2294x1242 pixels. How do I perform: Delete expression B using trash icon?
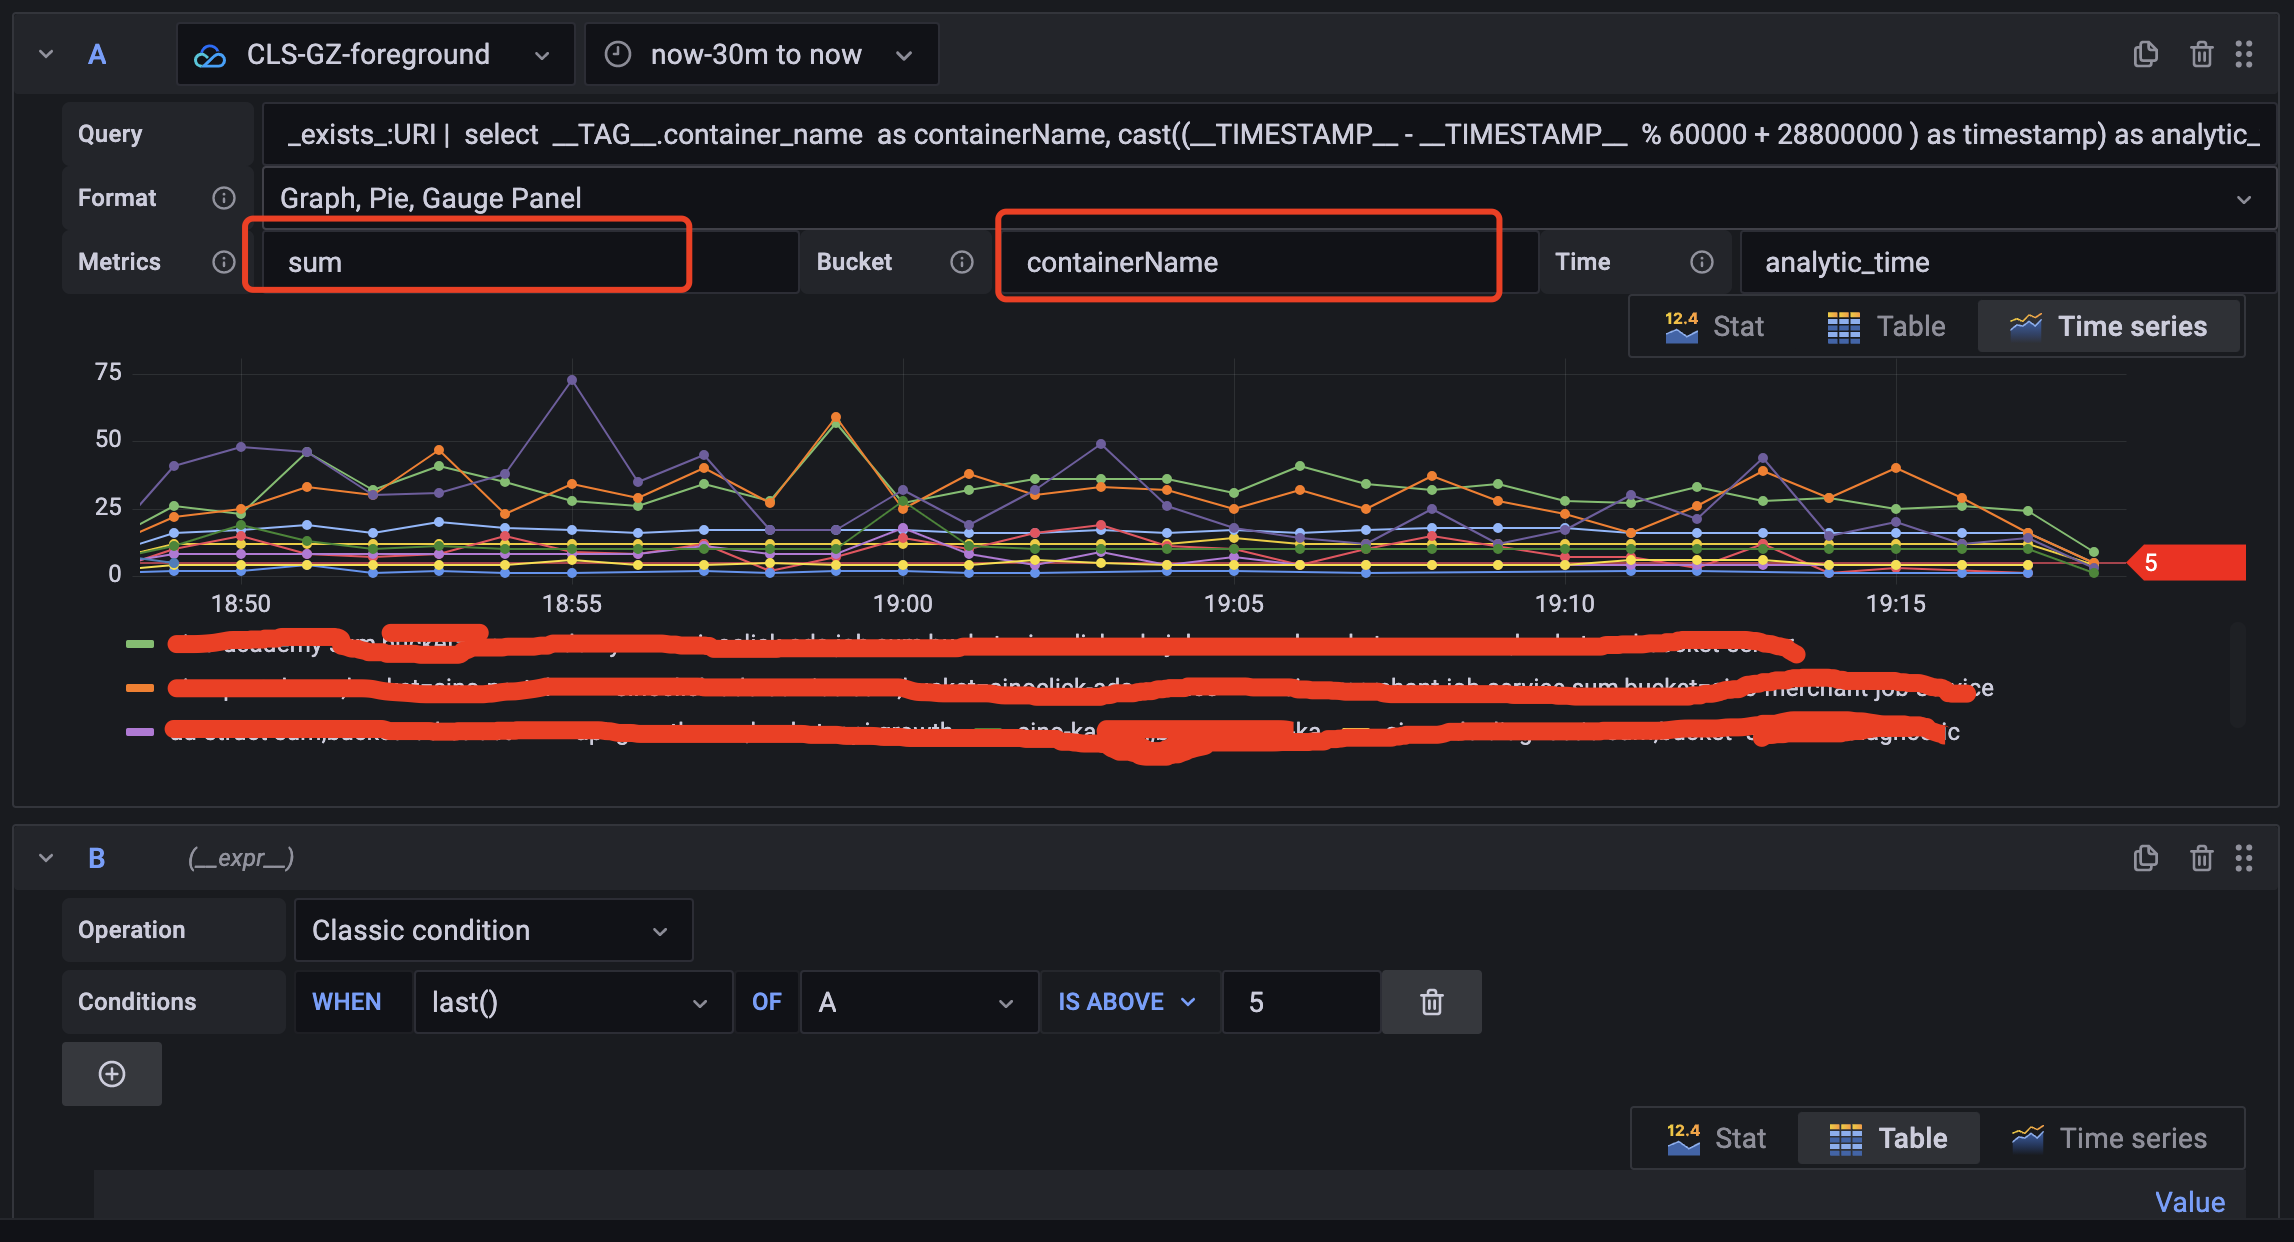pyautogui.click(x=2201, y=858)
